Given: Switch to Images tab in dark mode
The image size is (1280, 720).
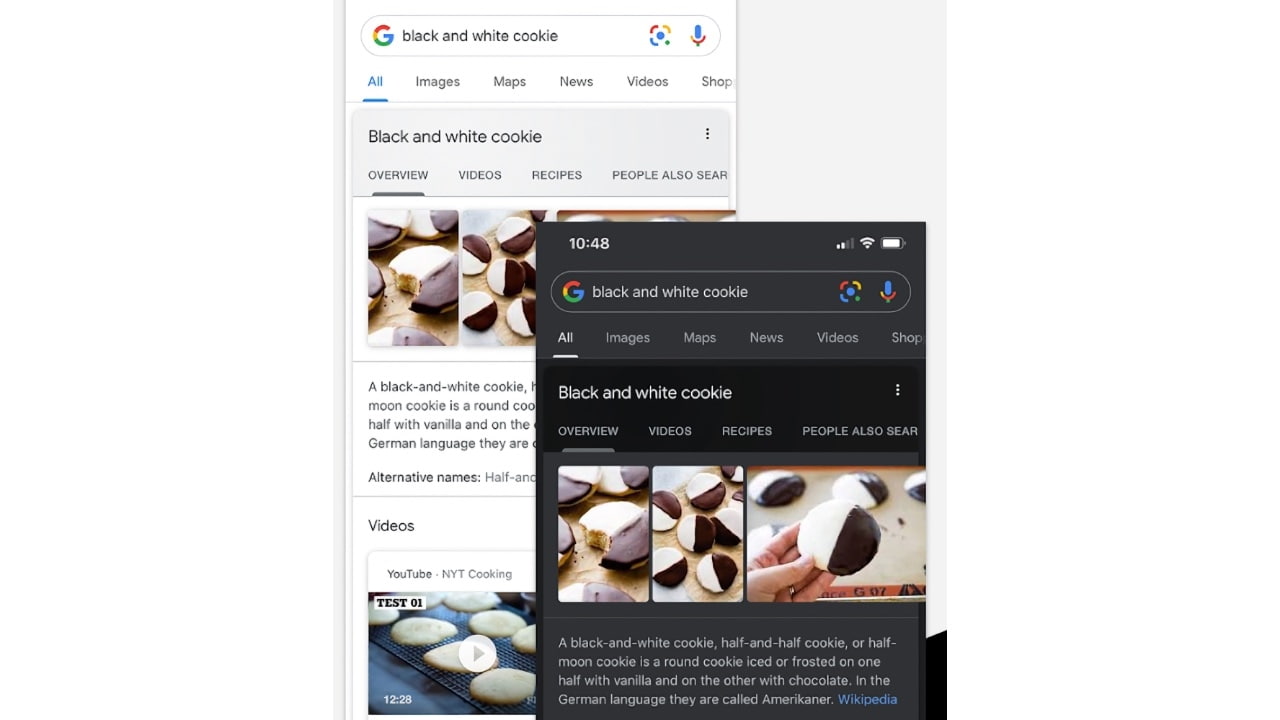Looking at the screenshot, I should 627,338.
